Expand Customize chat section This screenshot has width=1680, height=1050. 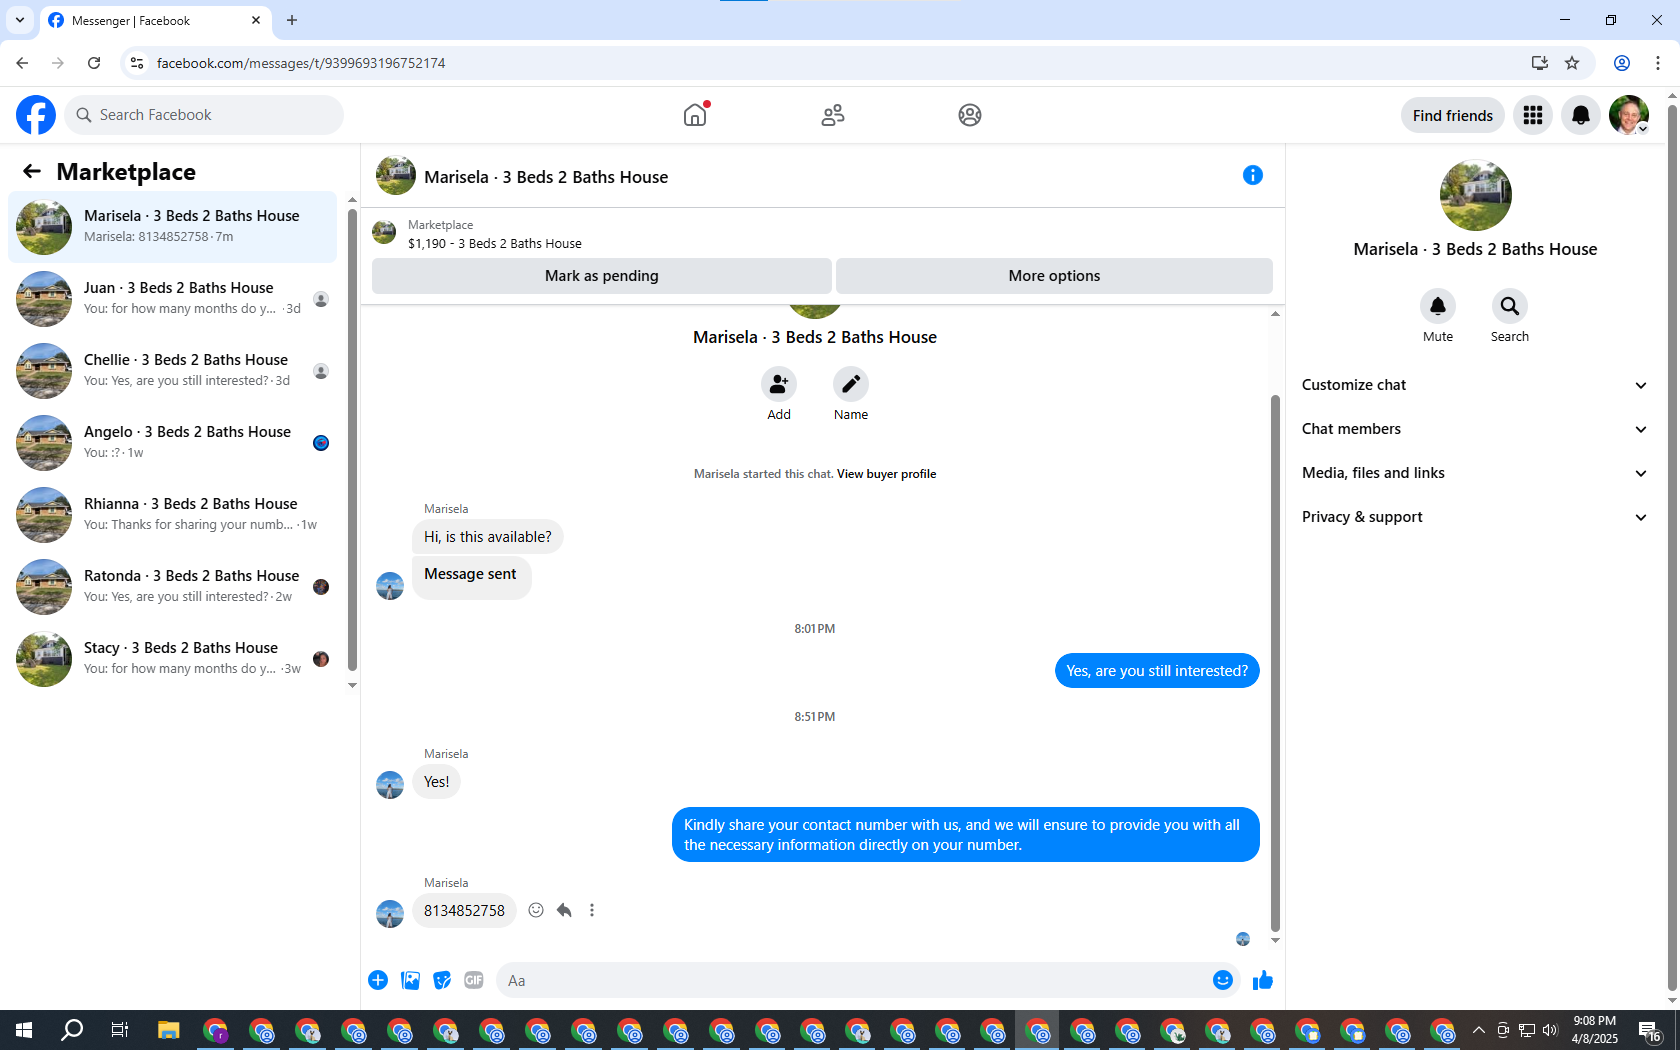(x=1475, y=385)
